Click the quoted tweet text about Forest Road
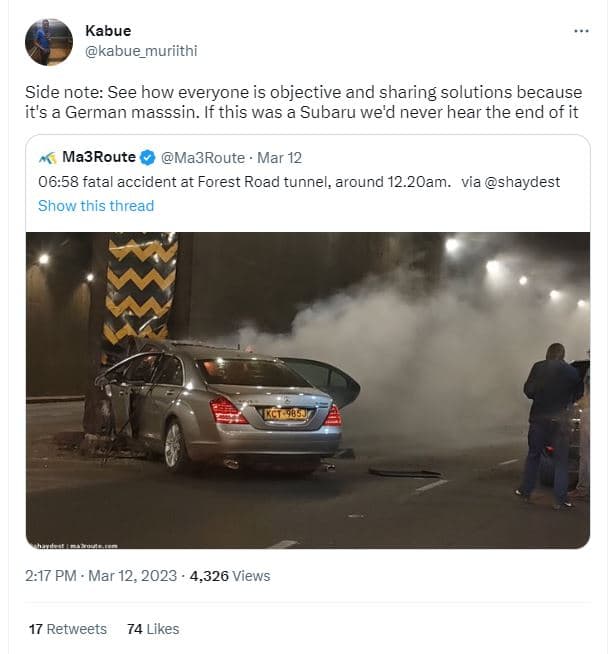Screen dimensions: 616x654 (x=299, y=182)
